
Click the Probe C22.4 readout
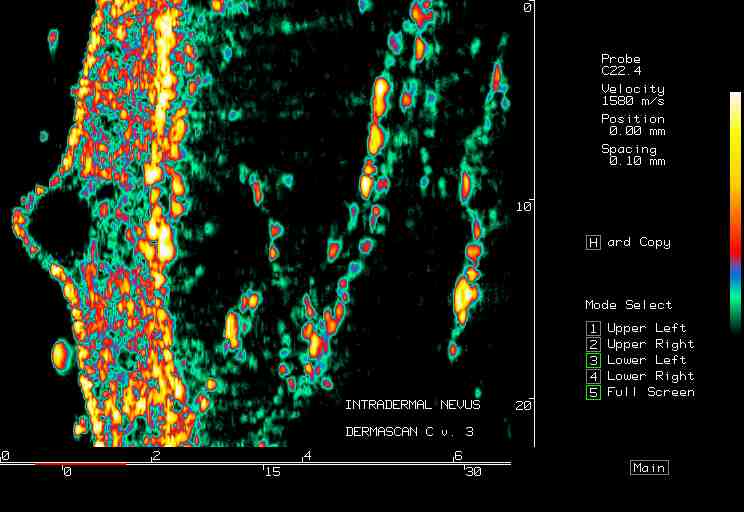(621, 65)
